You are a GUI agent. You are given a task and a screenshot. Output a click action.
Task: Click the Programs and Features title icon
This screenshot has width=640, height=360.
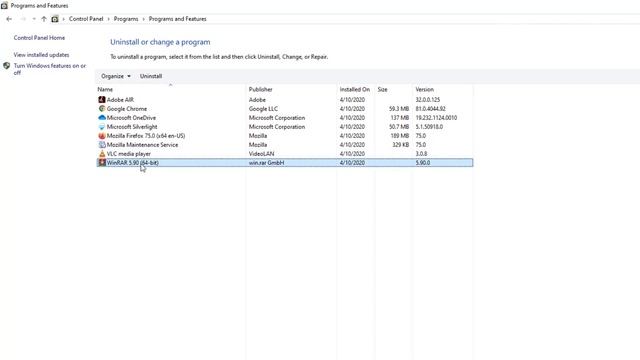click(x=4, y=6)
